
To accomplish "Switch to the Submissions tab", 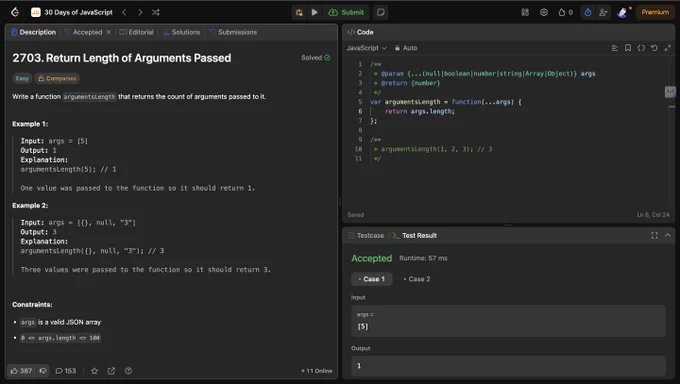I will pos(233,32).
